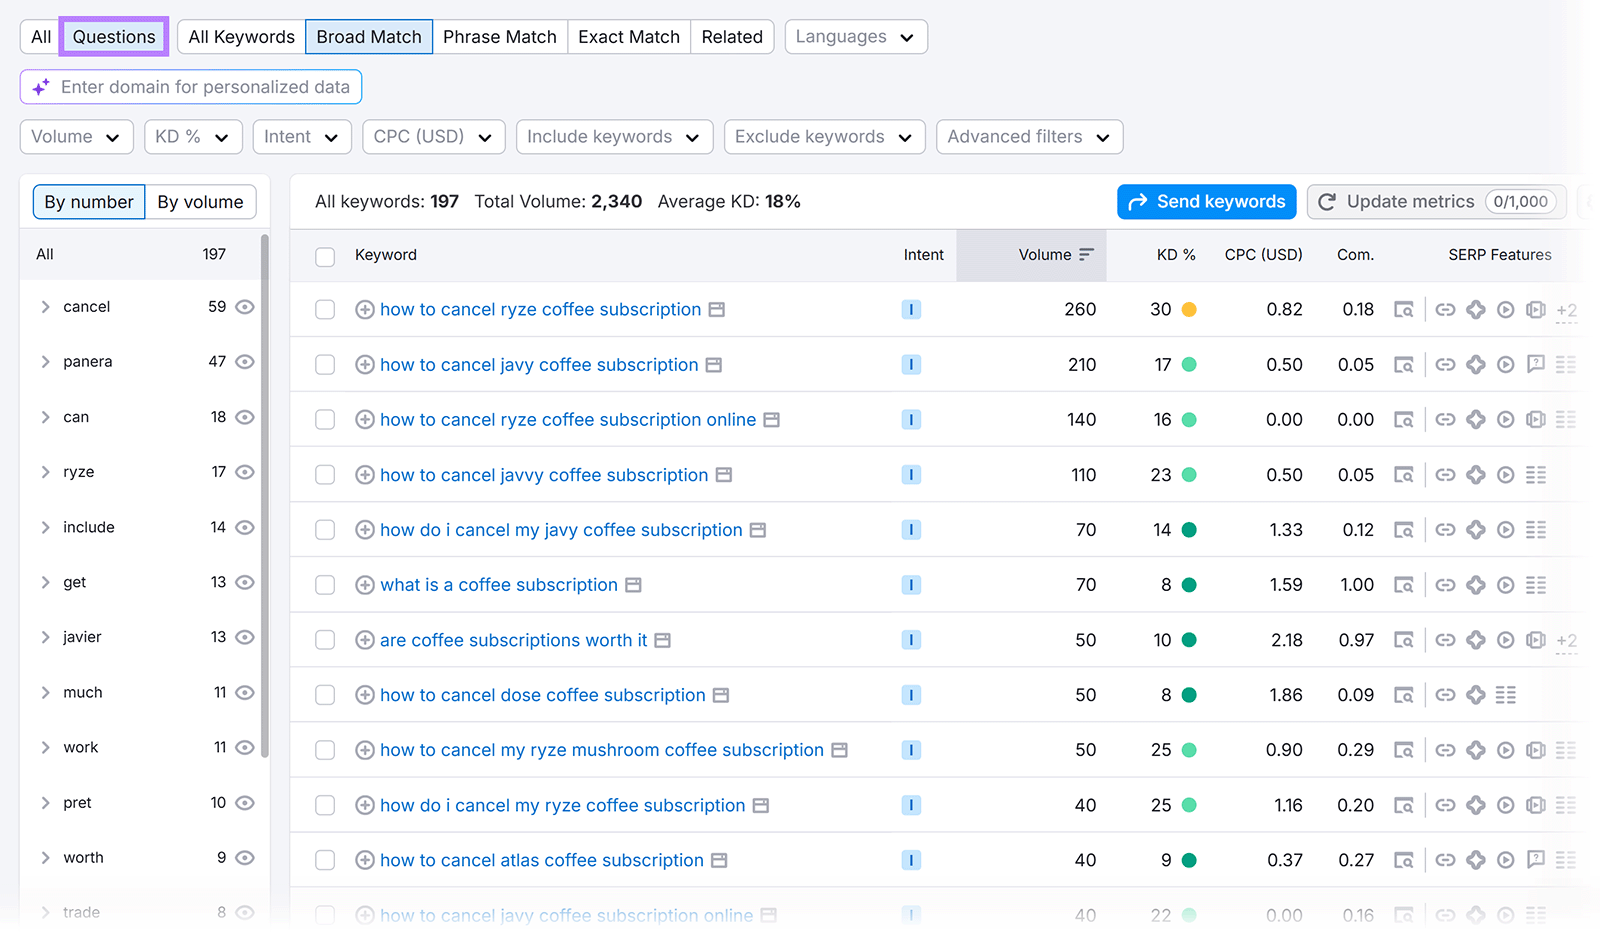
Task: Click green KD indicator dot in 'how to cancel dose coffee' row
Action: [1189, 695]
